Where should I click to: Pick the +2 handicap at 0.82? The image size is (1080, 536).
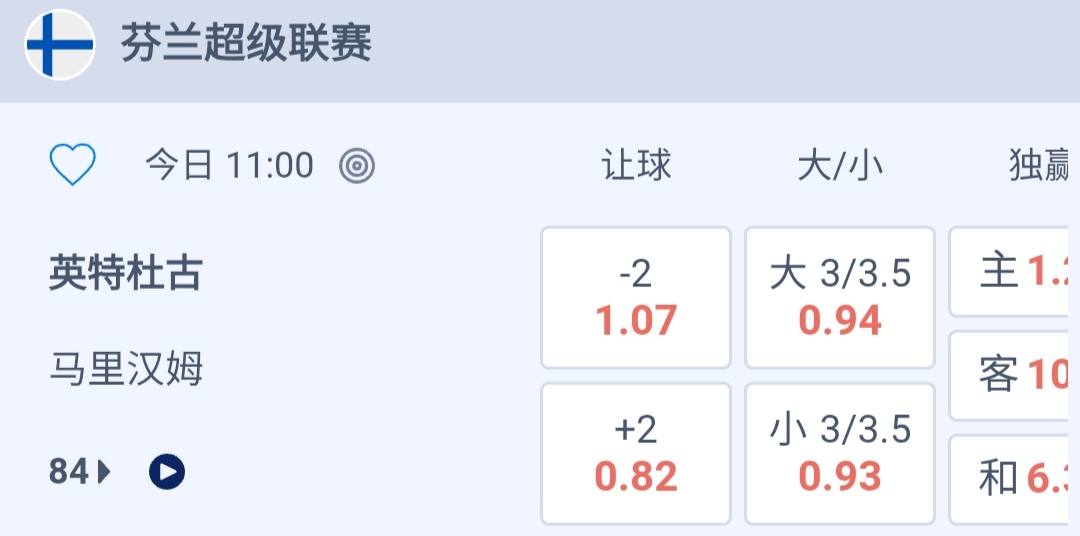point(636,453)
